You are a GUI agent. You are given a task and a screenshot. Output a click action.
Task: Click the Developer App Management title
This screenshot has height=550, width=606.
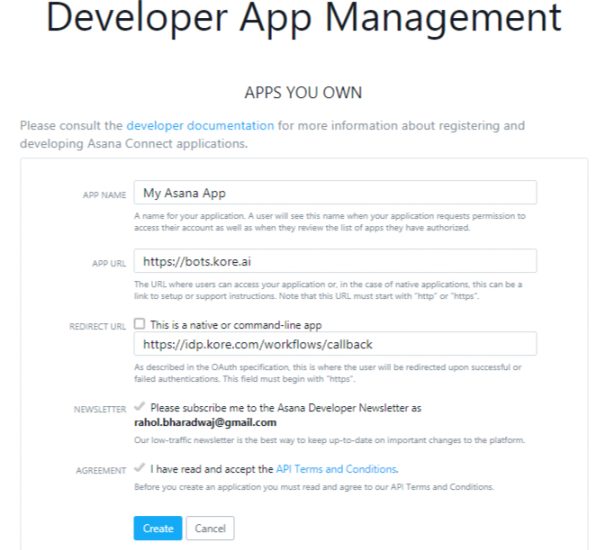pos(303,19)
